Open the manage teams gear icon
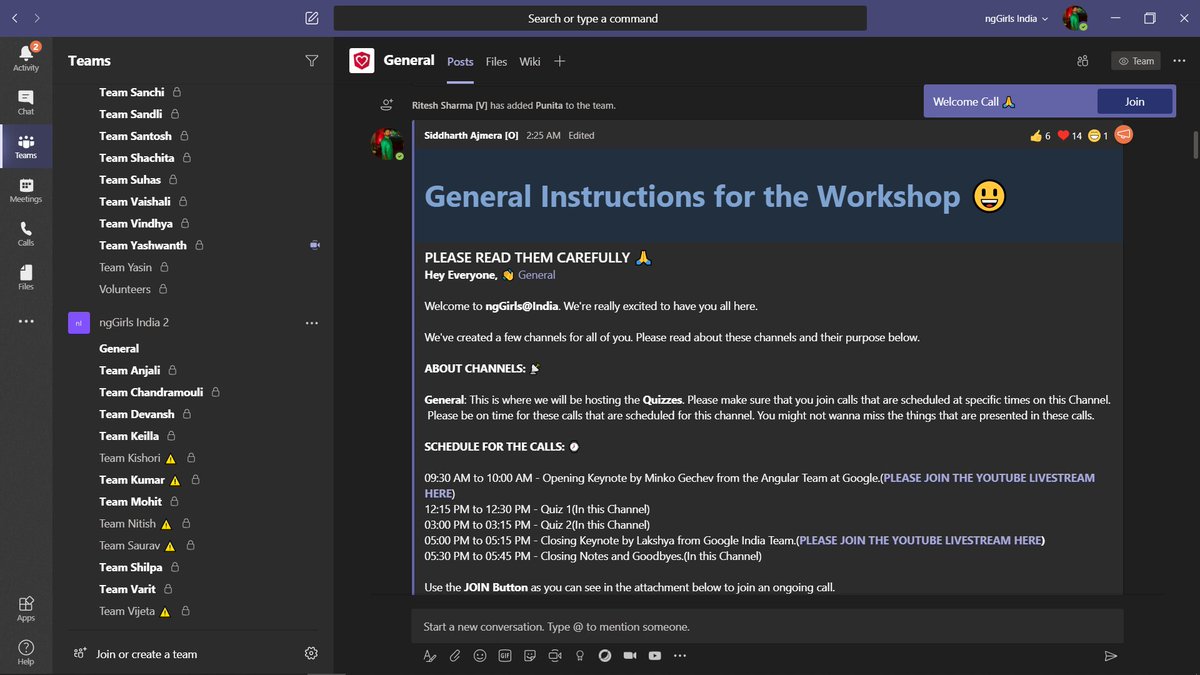This screenshot has height=675, width=1200. 311,653
